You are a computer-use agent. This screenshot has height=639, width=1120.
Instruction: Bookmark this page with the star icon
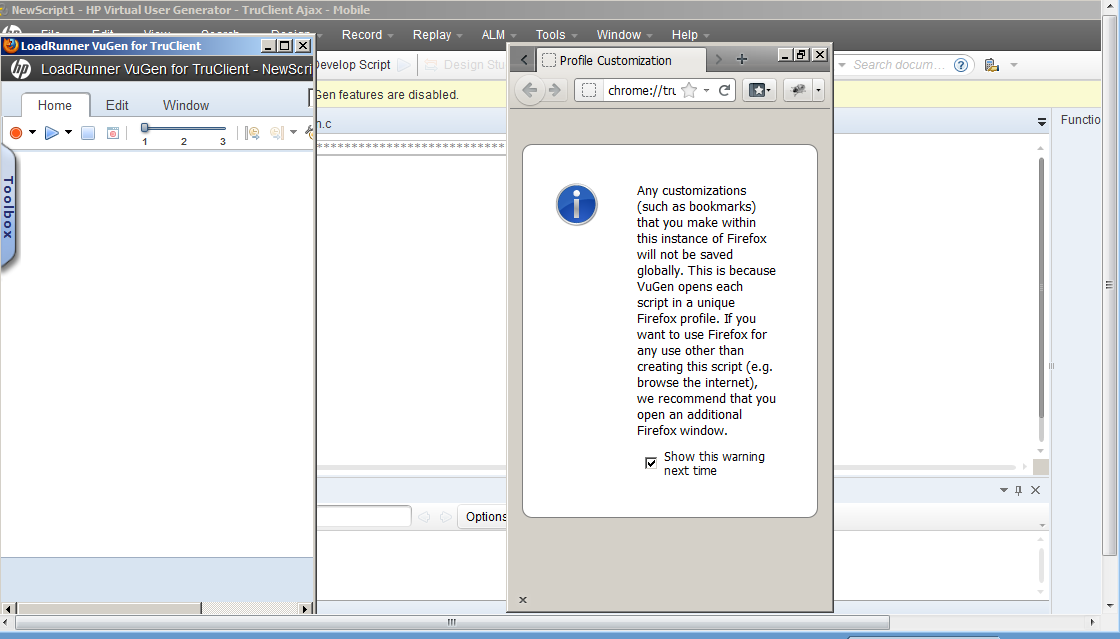coord(689,90)
